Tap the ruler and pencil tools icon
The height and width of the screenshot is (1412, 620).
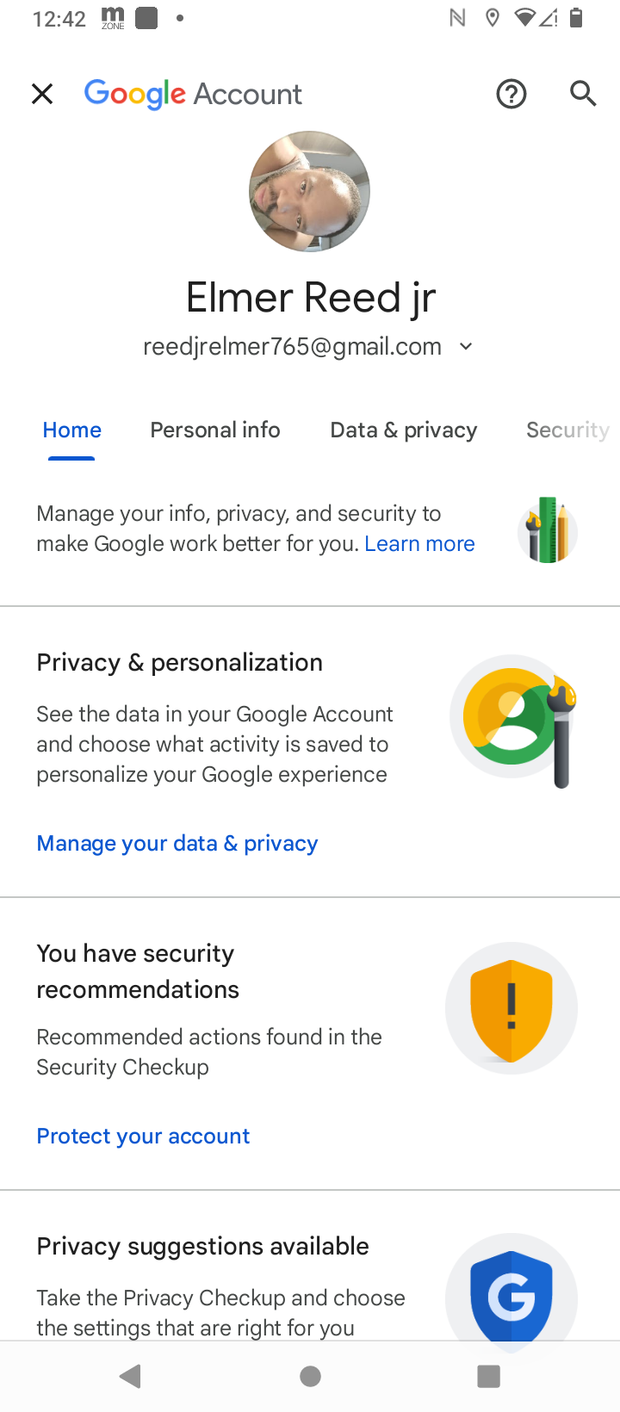(x=547, y=530)
